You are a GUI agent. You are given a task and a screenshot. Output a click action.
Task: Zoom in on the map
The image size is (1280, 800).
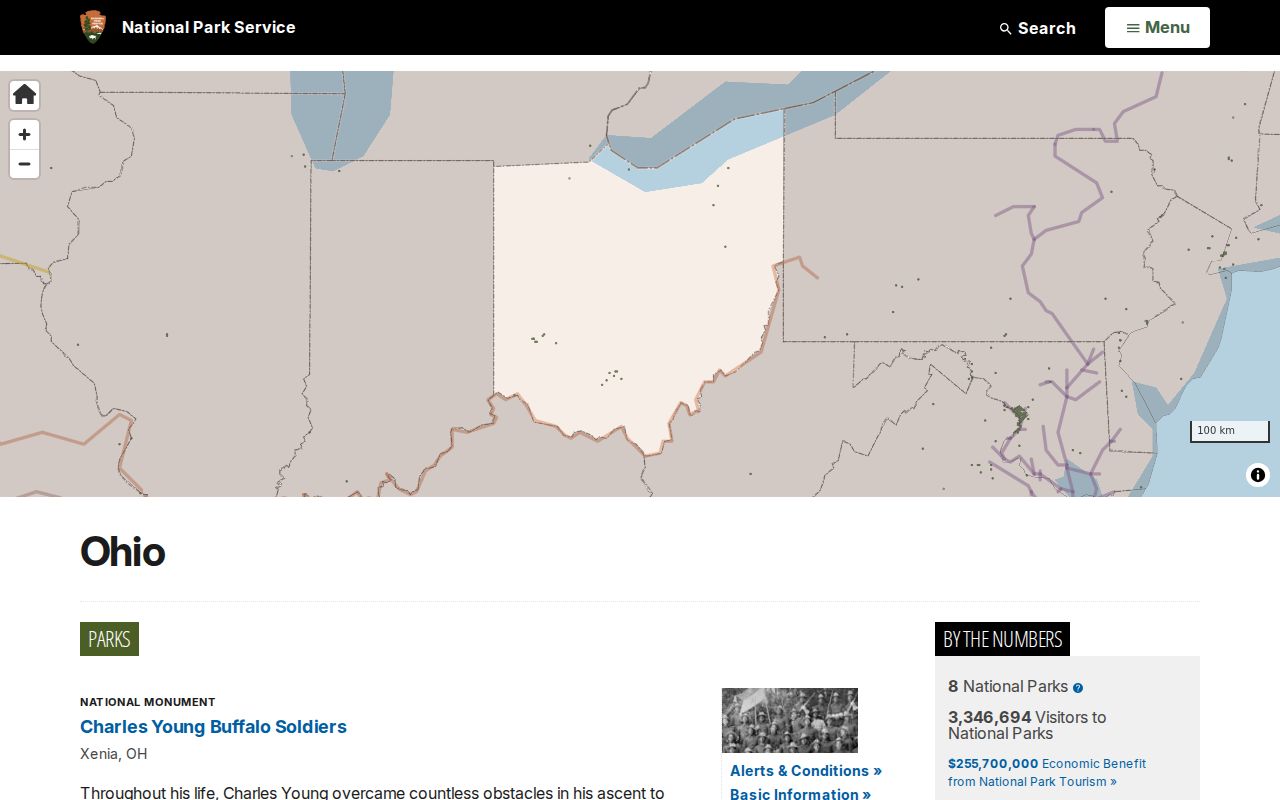point(25,134)
